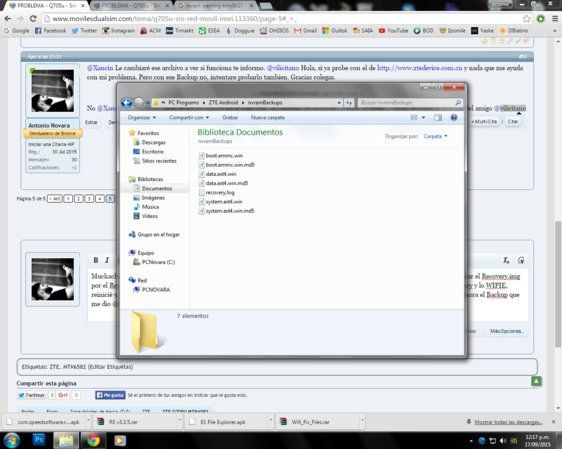Open the Gmail bookmark
This screenshot has height=449, width=562.
click(305, 31)
